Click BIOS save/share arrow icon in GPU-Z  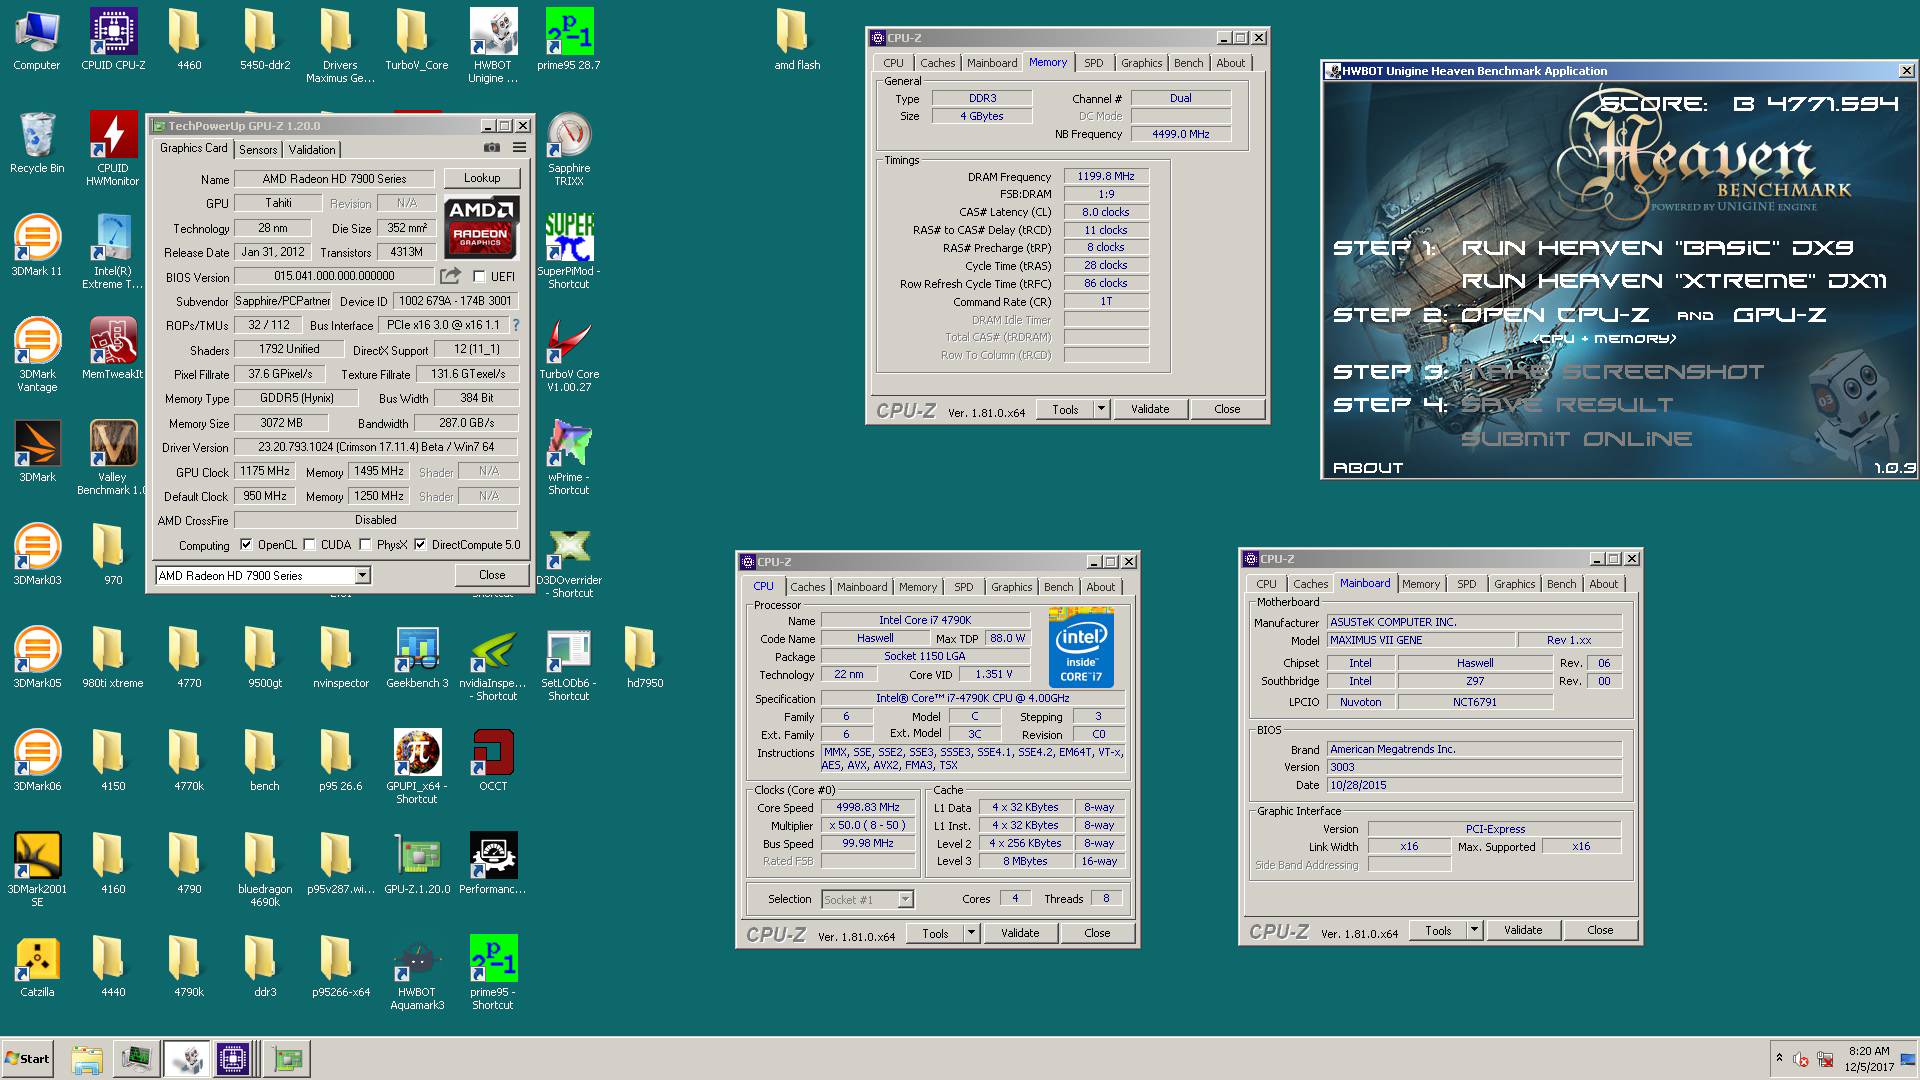[451, 276]
